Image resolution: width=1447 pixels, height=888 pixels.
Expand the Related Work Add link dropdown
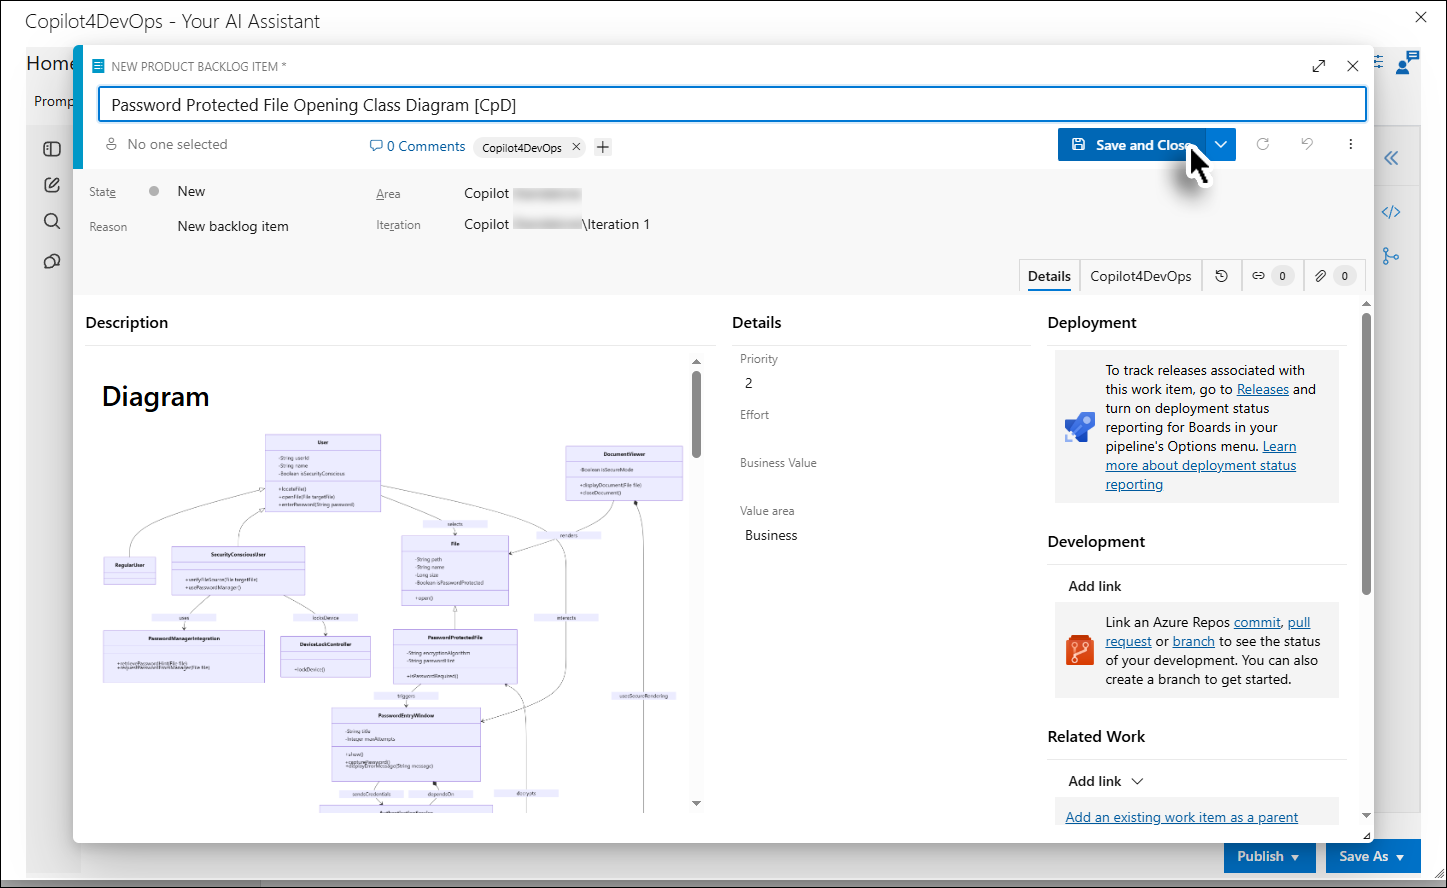(x=1137, y=781)
